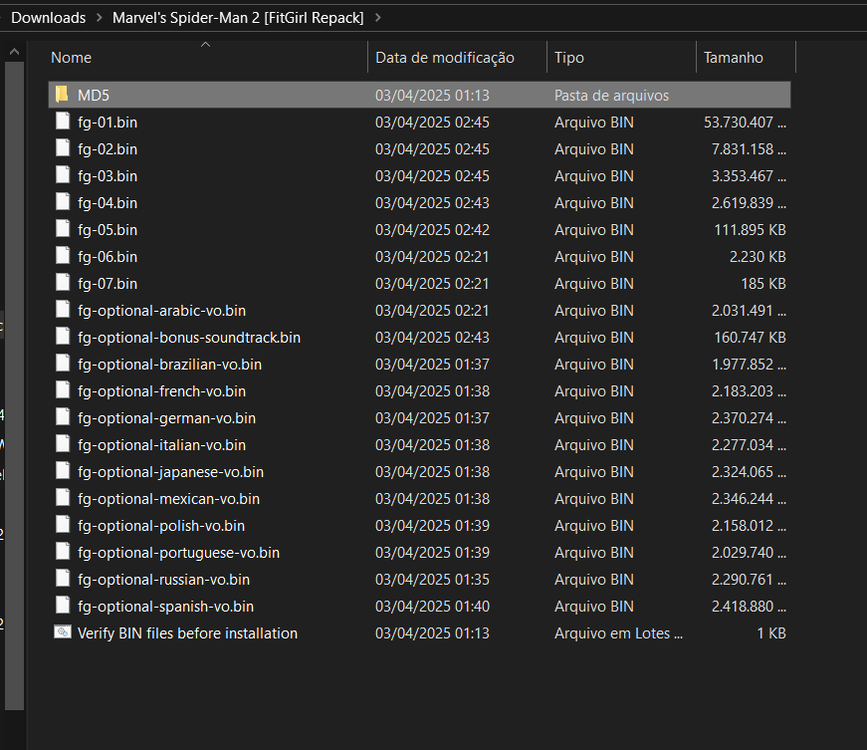Sort by the Data de modificação column
The height and width of the screenshot is (750, 867).
444,58
